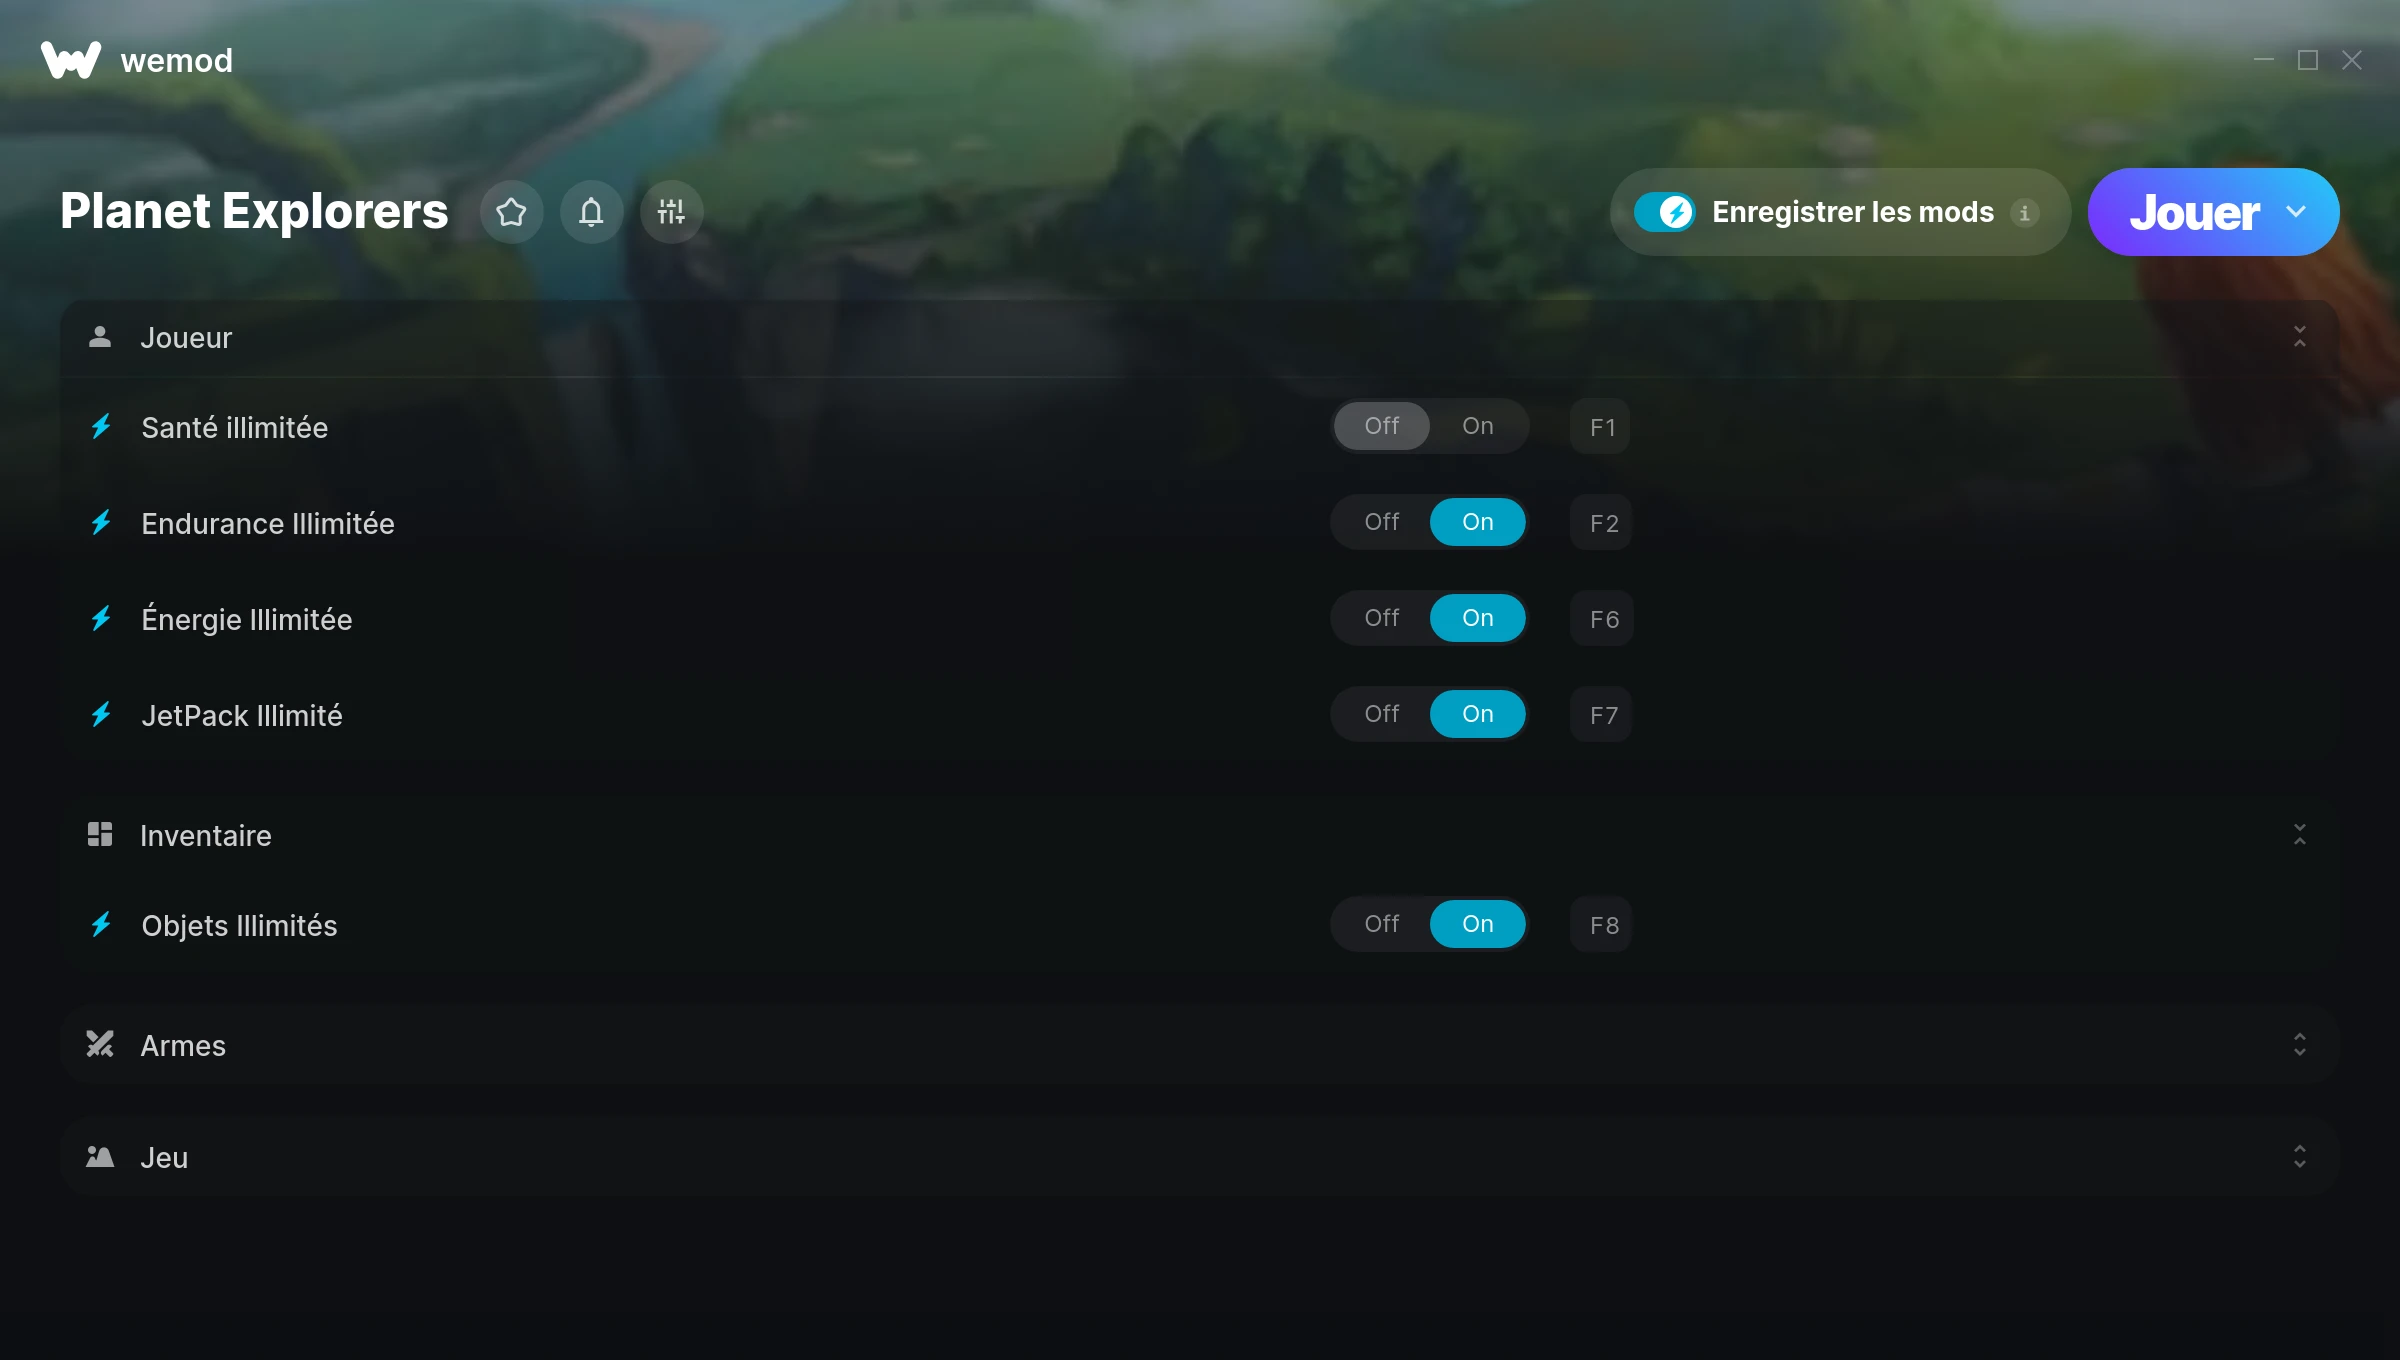Open the notifications bell icon

point(591,212)
